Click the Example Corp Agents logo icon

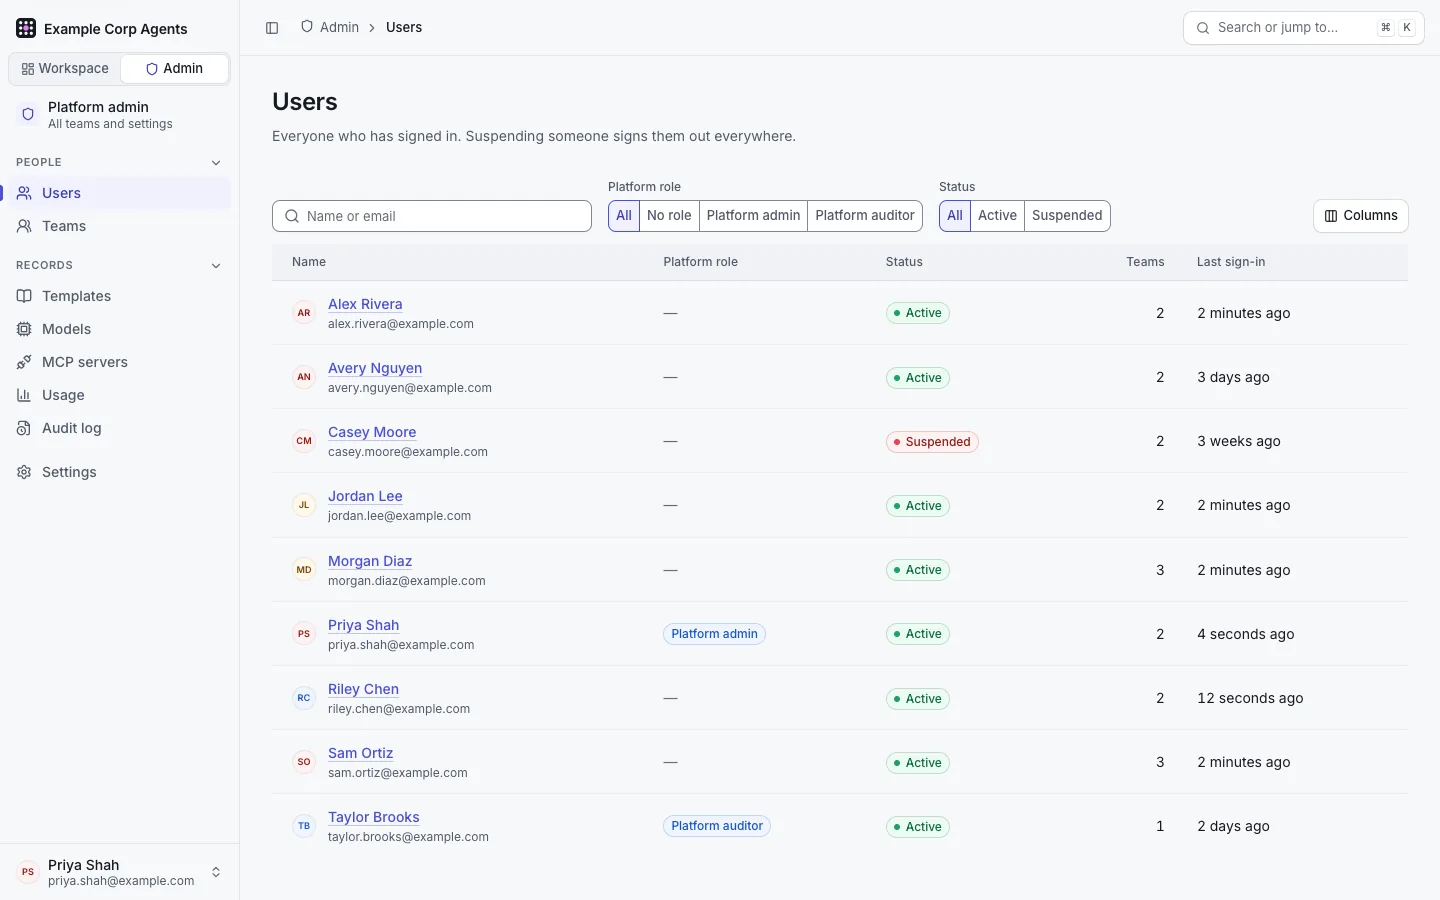(26, 29)
